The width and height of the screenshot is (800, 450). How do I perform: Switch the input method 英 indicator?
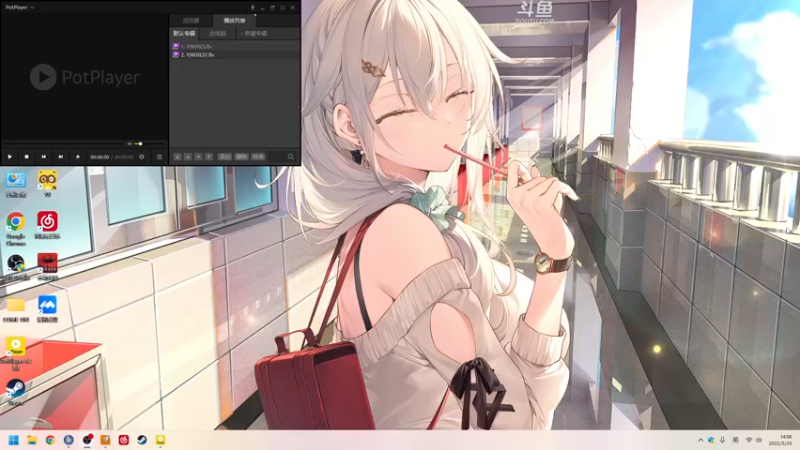(x=735, y=440)
